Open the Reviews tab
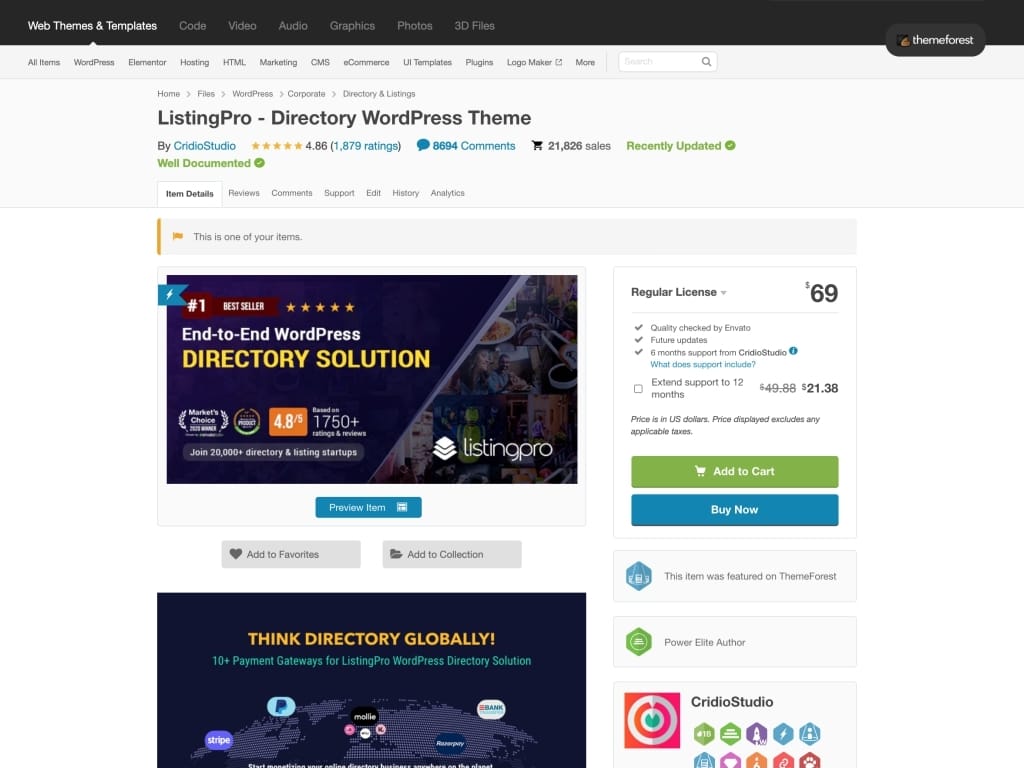 coord(244,193)
